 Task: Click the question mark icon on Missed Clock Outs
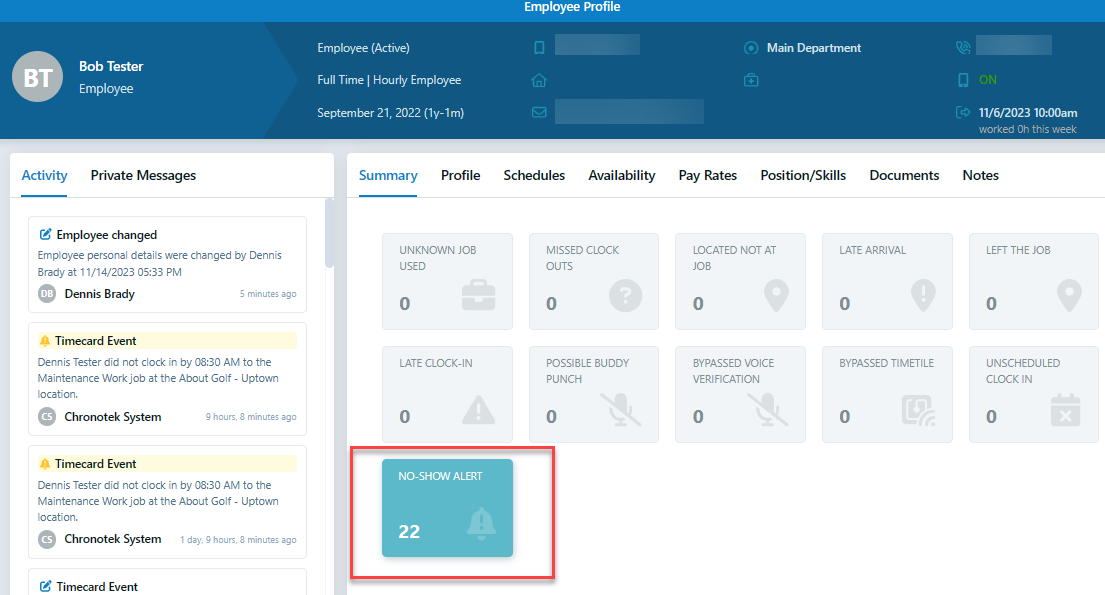[626, 296]
